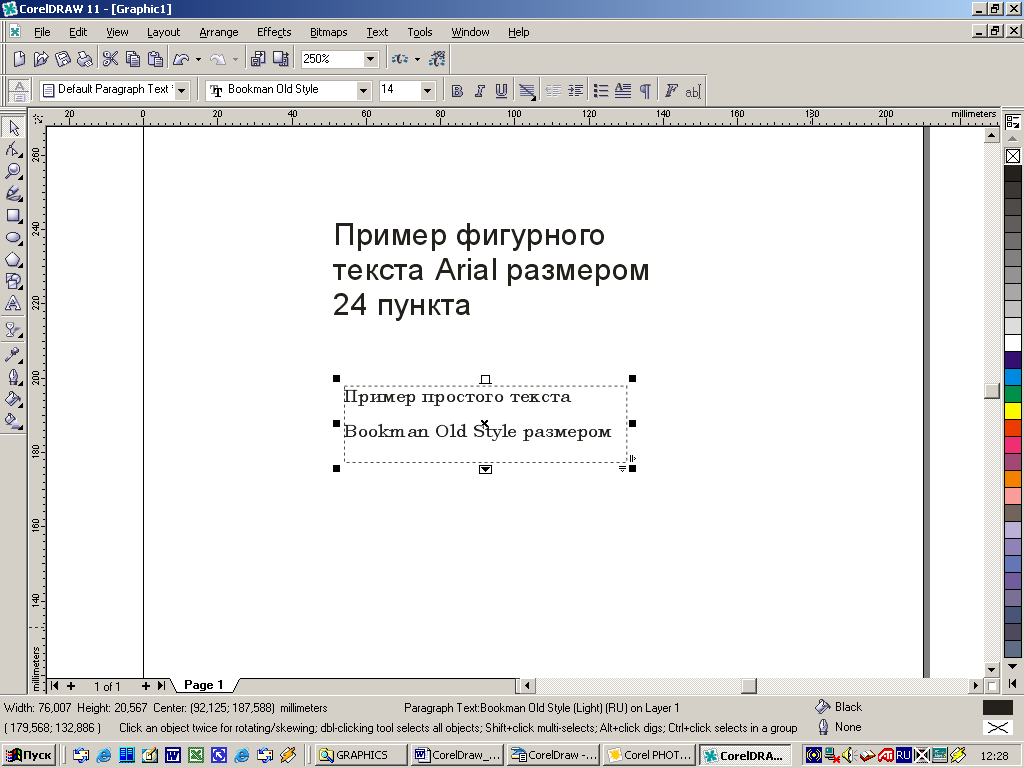Open Format Text dialog icon

point(671,91)
